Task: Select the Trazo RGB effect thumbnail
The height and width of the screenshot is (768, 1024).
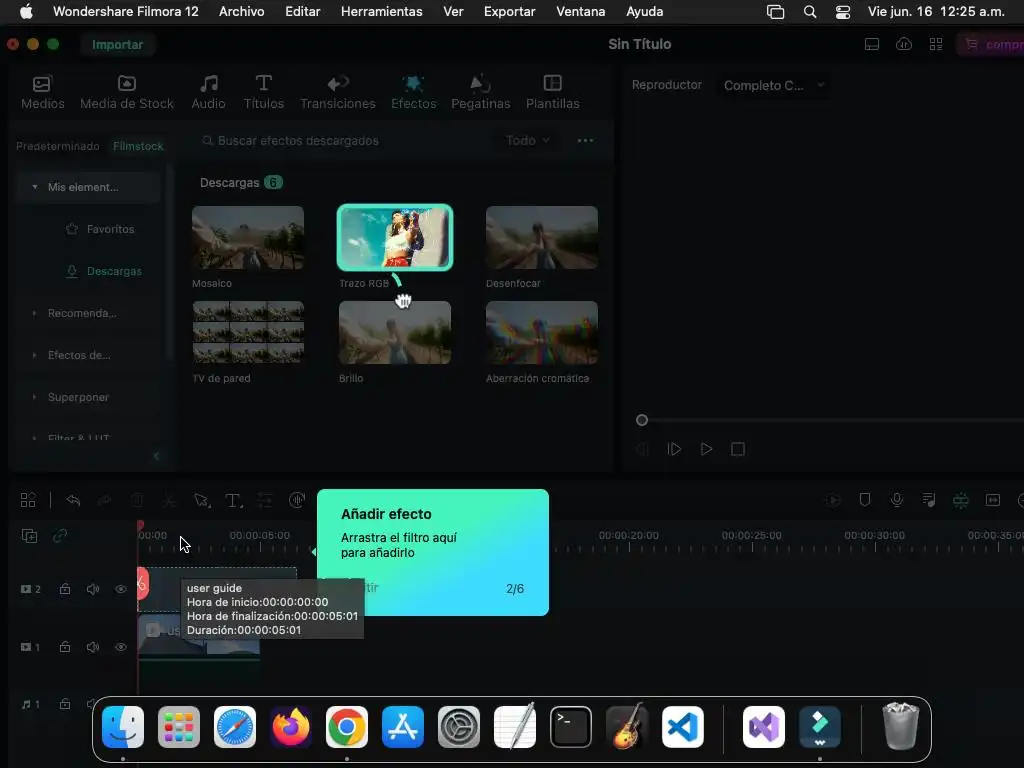Action: tap(394, 238)
